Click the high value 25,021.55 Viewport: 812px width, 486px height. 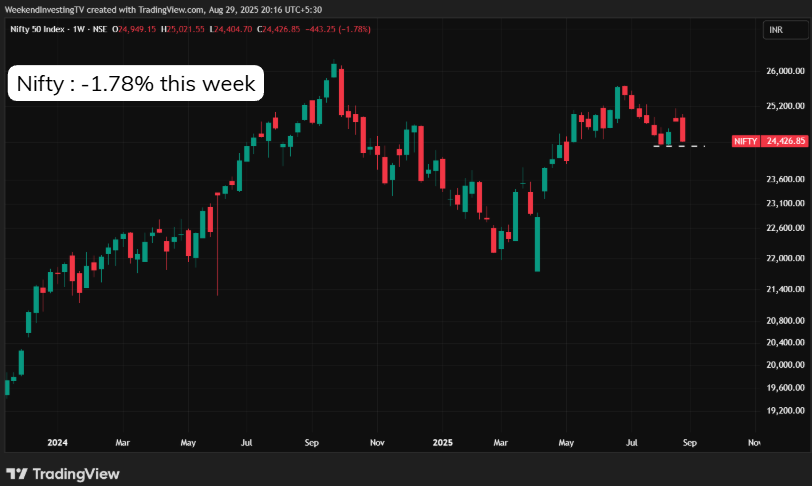click(x=185, y=29)
